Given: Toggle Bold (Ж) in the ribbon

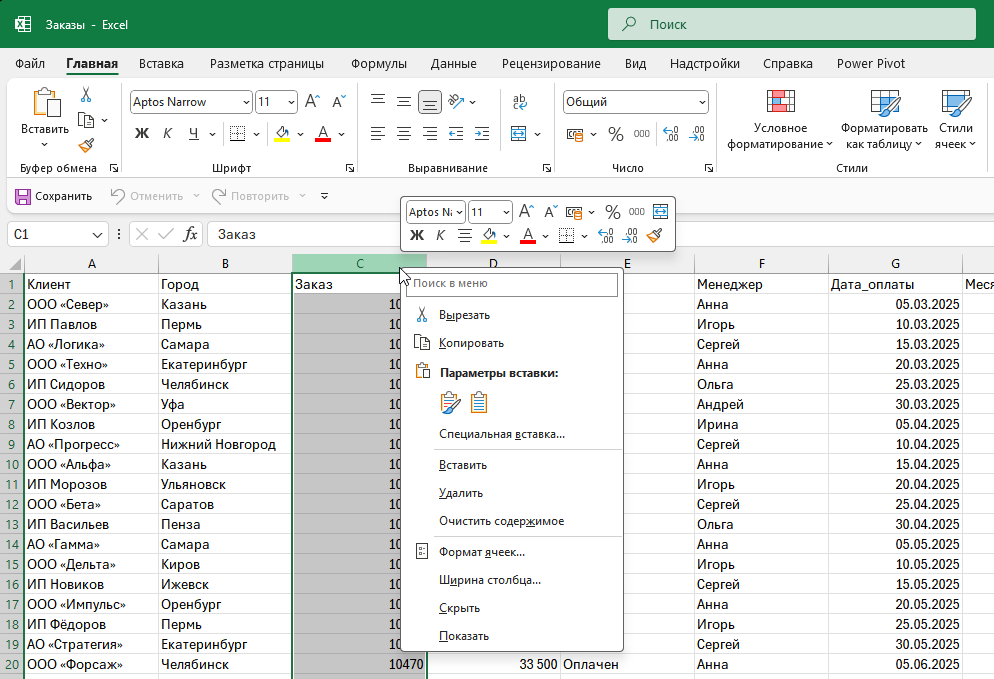Looking at the screenshot, I should click(x=141, y=134).
